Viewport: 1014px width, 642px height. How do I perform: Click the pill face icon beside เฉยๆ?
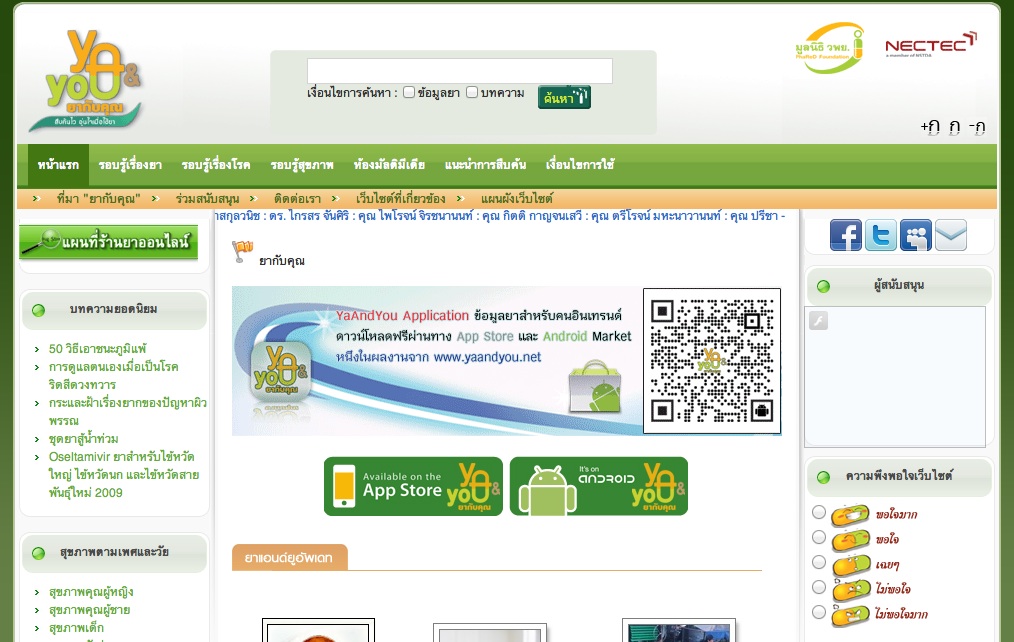(x=851, y=564)
